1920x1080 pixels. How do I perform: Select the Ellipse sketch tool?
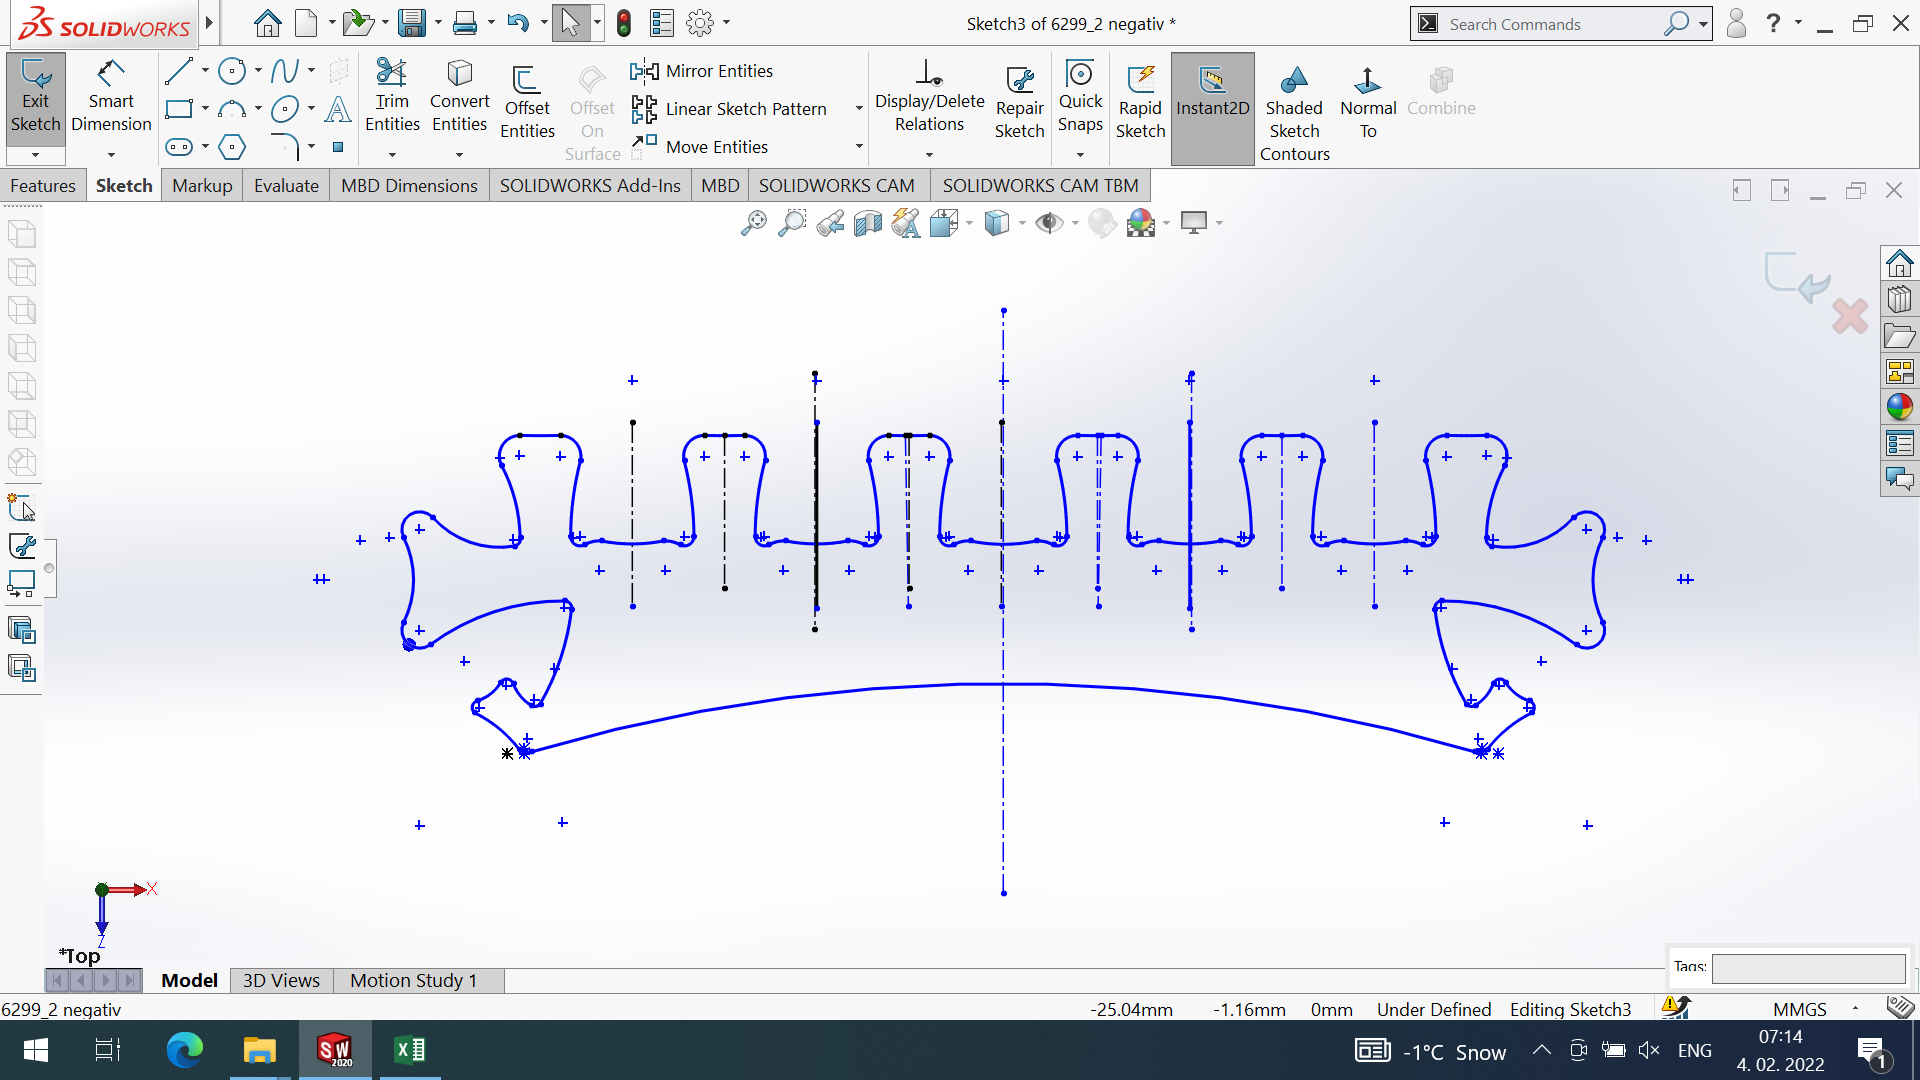click(x=285, y=109)
